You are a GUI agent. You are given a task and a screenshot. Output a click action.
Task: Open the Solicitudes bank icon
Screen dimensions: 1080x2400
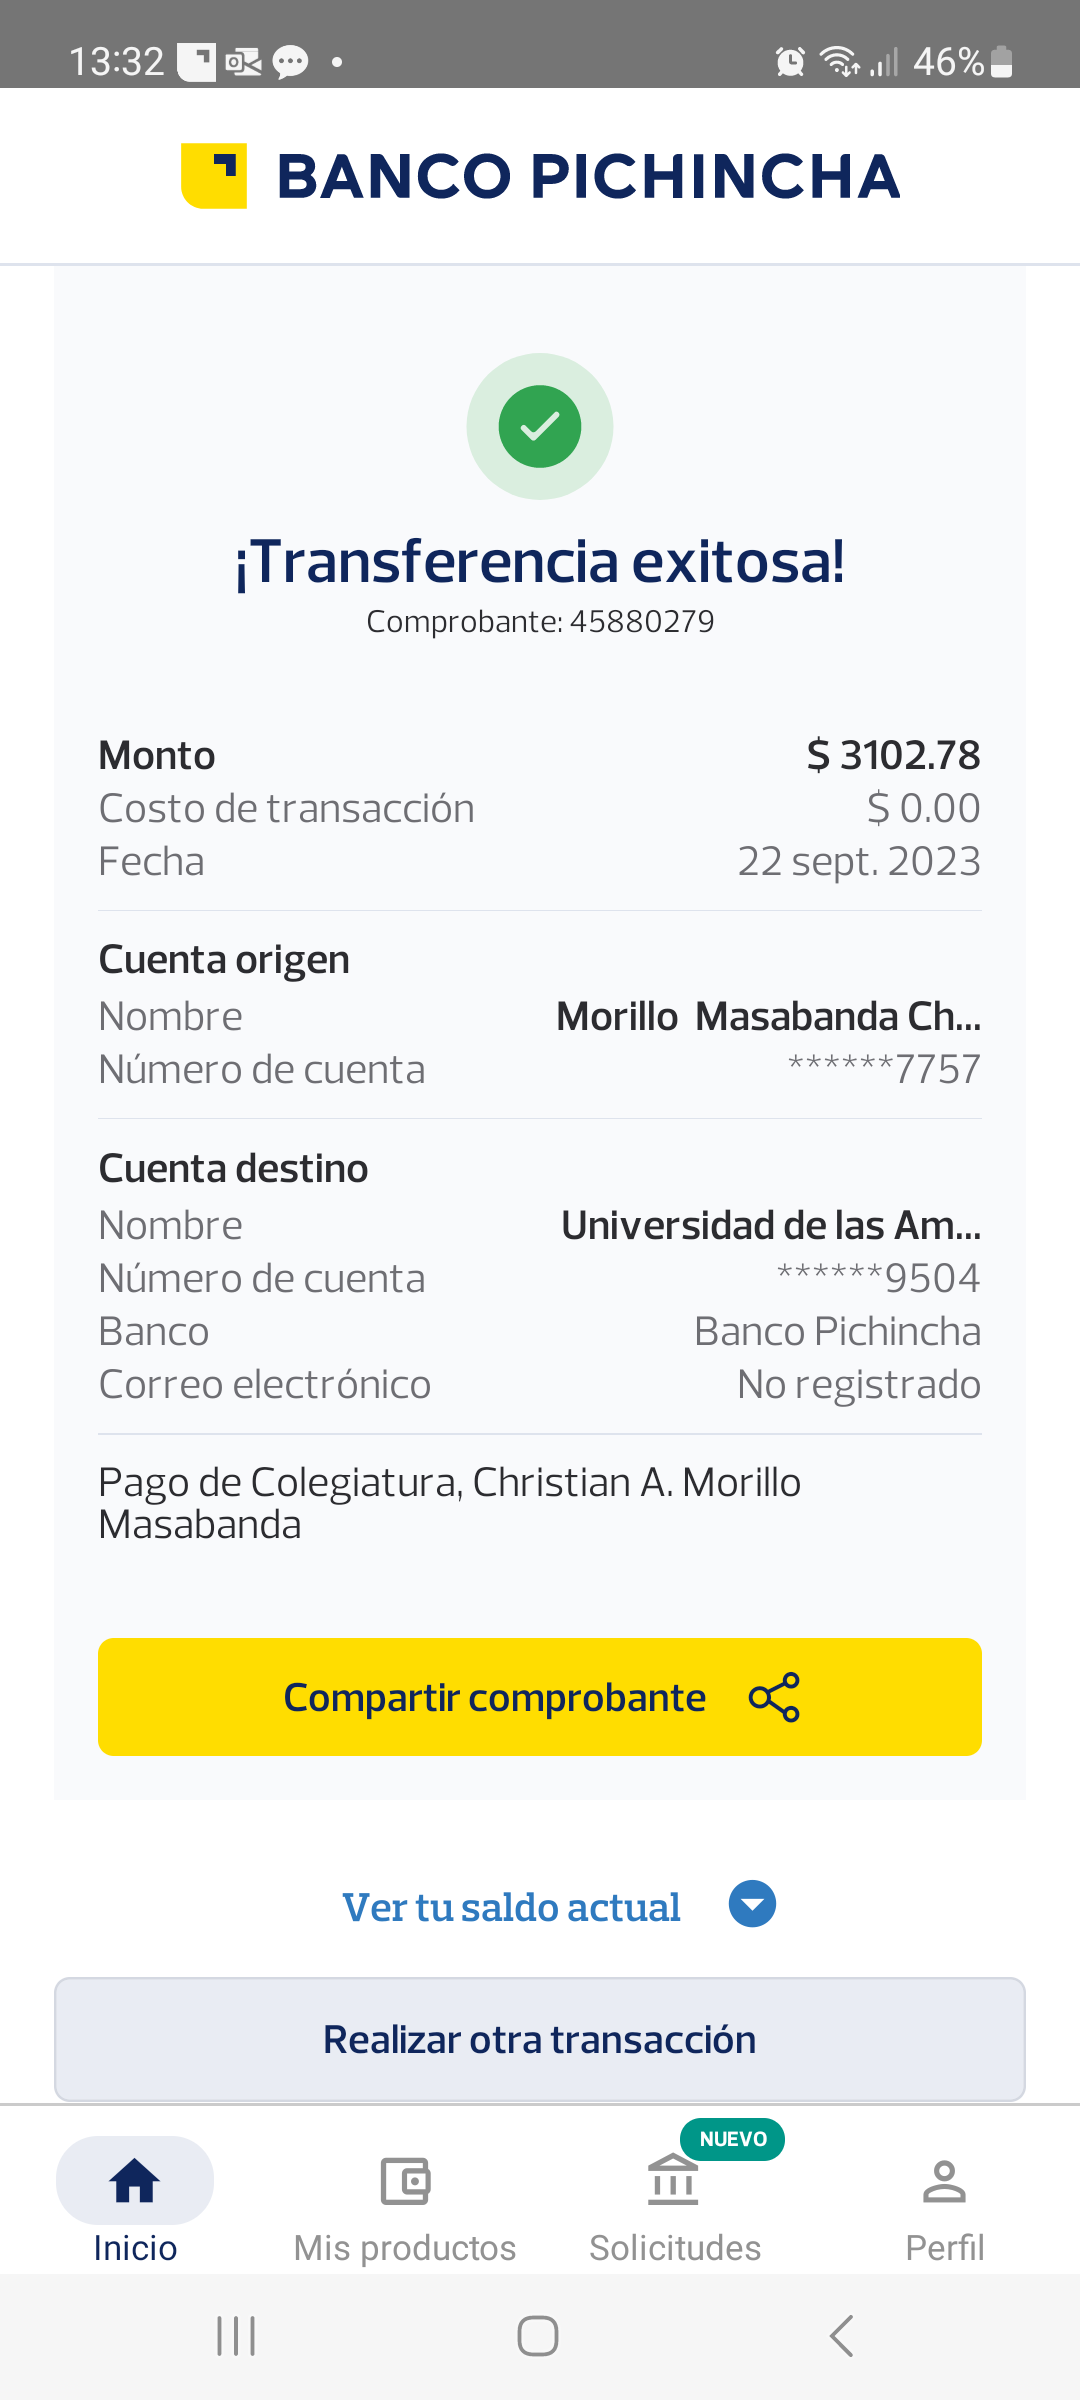point(673,2180)
